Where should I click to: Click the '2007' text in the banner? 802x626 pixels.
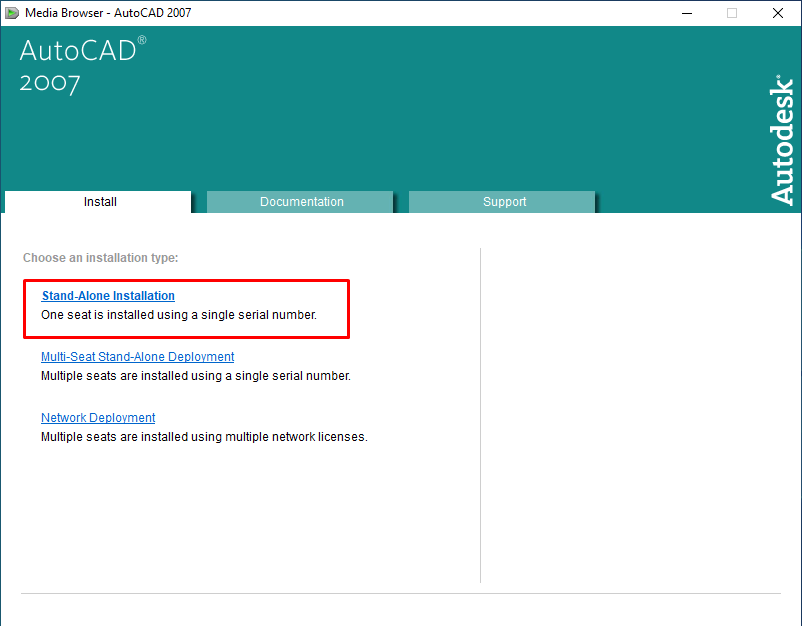(x=50, y=83)
